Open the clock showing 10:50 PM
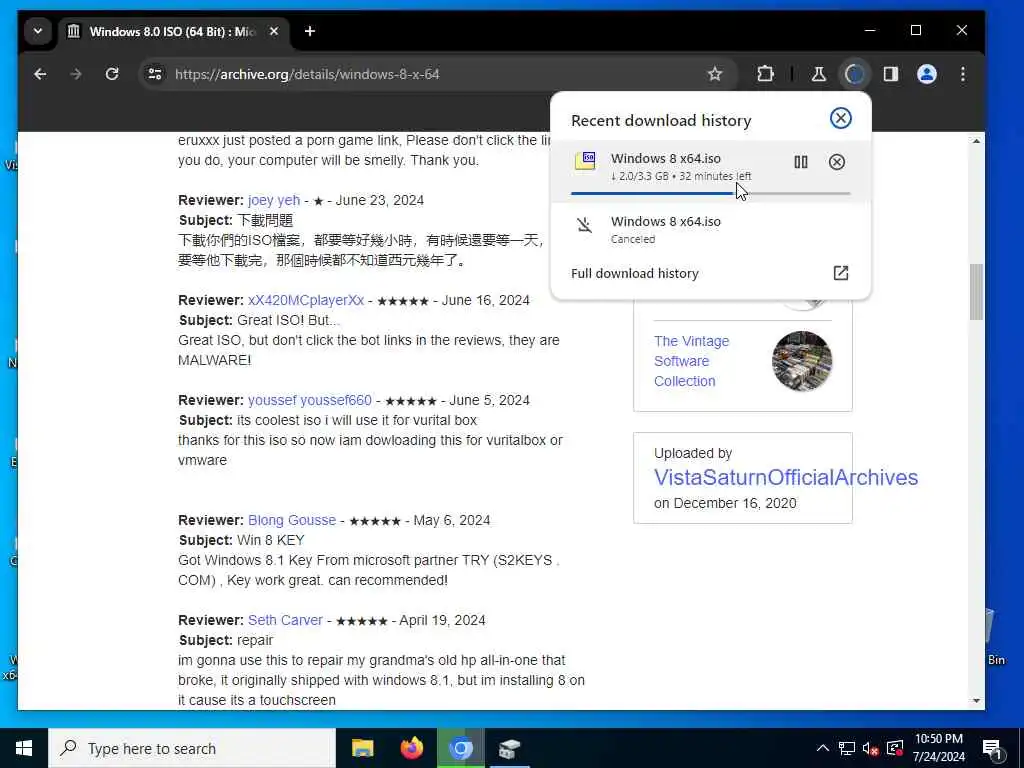1024x768 pixels. click(938, 748)
